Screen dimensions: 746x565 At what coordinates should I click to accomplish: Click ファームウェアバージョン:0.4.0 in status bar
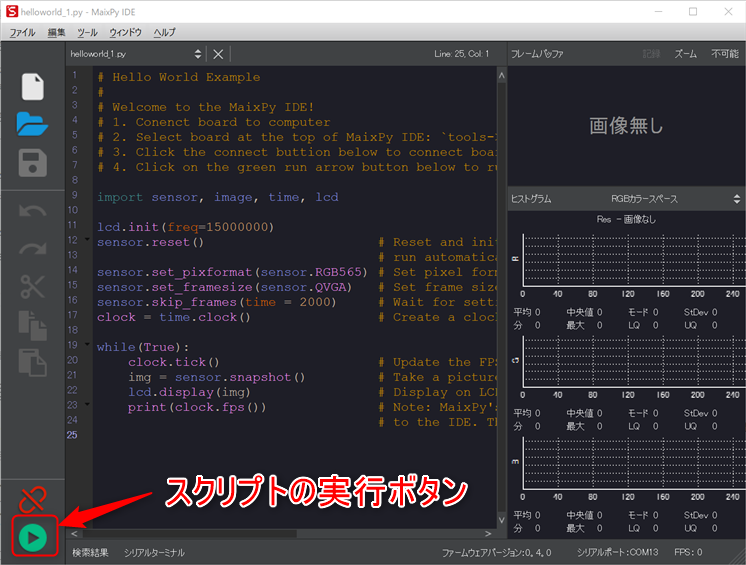[x=497, y=553]
